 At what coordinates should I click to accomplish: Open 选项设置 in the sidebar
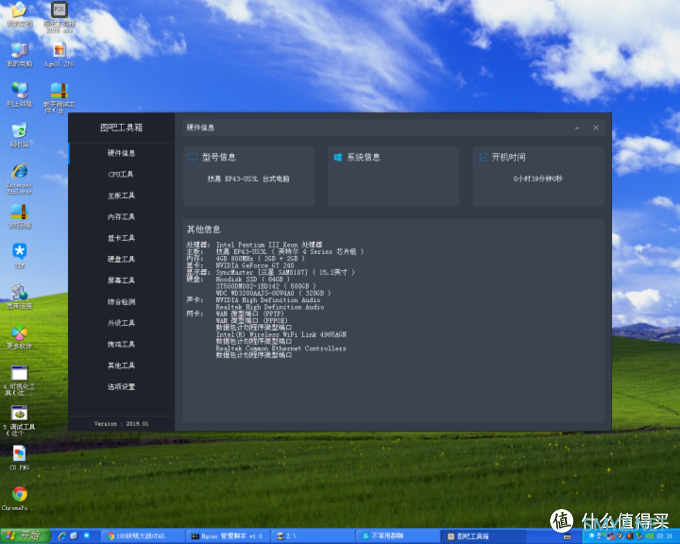click(121, 387)
